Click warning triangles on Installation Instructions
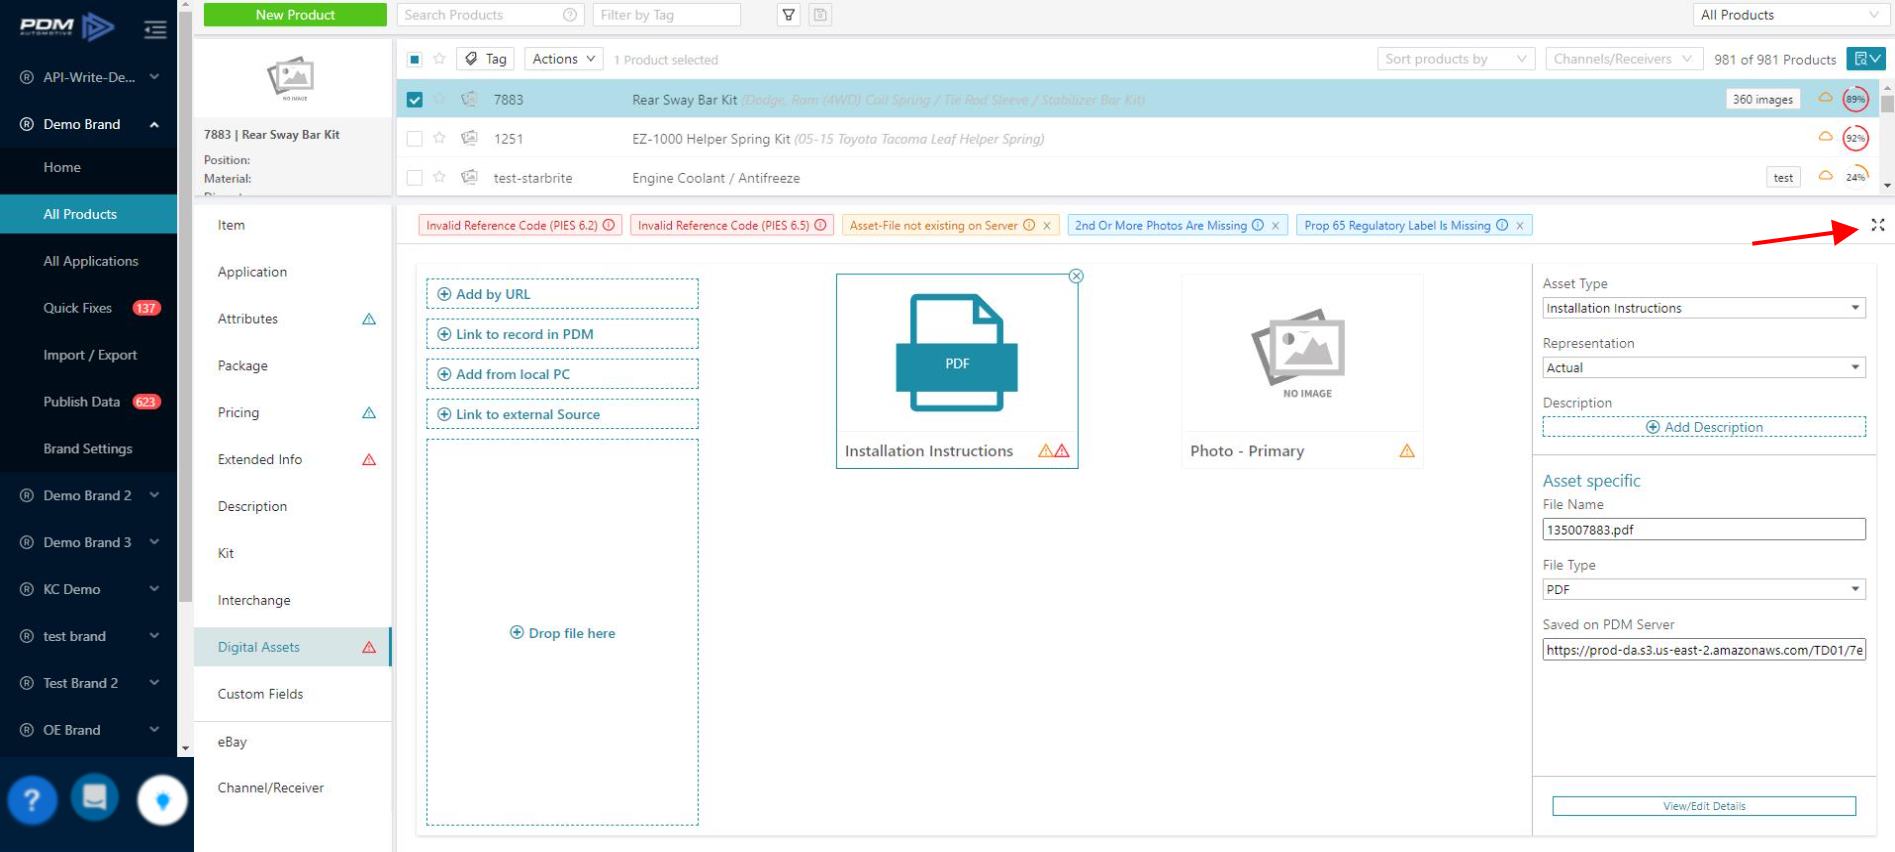Image resolution: width=1895 pixels, height=852 pixels. pyautogui.click(x=1054, y=451)
